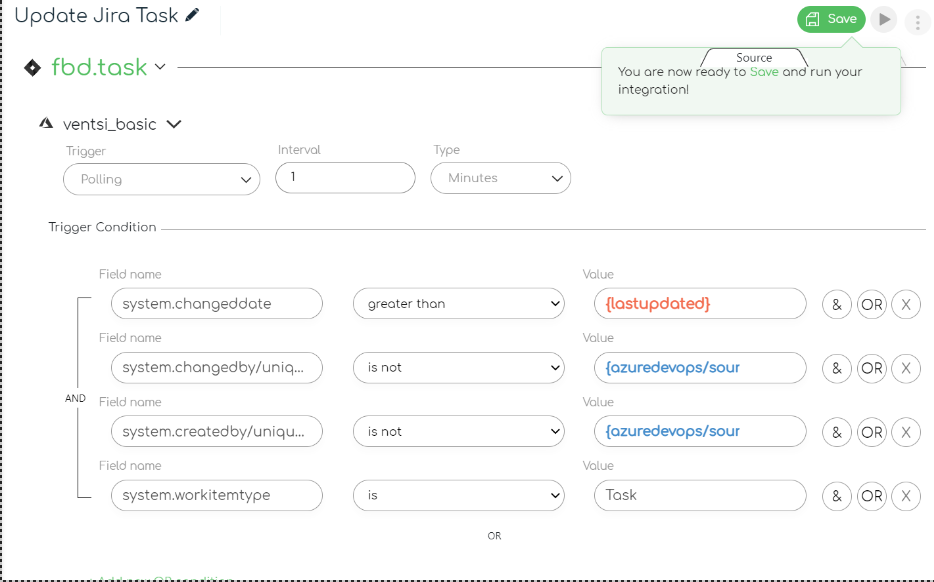This screenshot has width=934, height=582.
Task: Click the & icon on the system.changeddate row
Action: (x=836, y=304)
